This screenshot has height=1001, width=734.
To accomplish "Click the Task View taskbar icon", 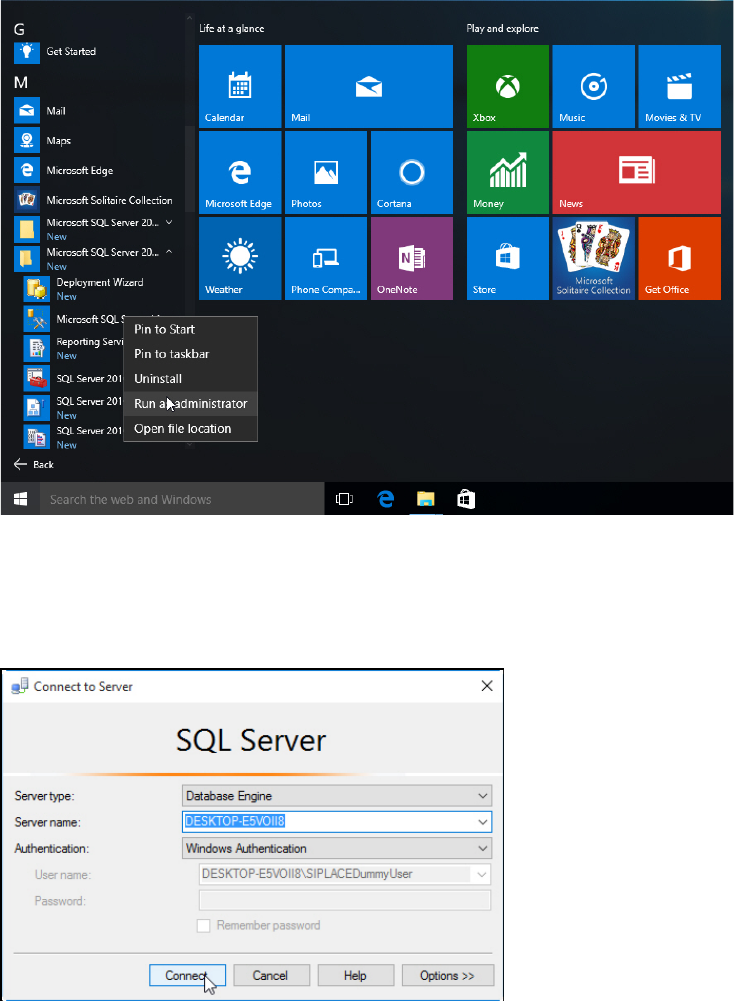I will tap(344, 499).
